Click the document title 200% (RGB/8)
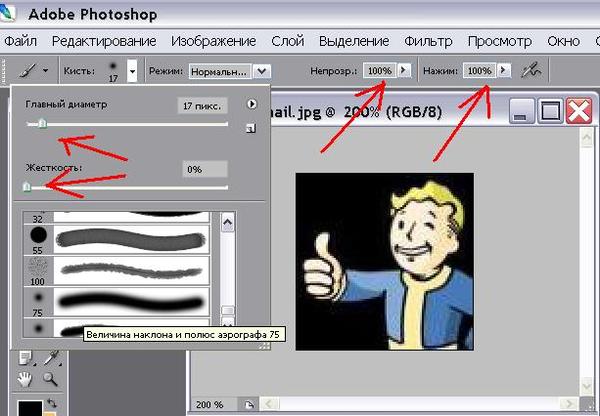This screenshot has height=416, width=600. [x=392, y=112]
